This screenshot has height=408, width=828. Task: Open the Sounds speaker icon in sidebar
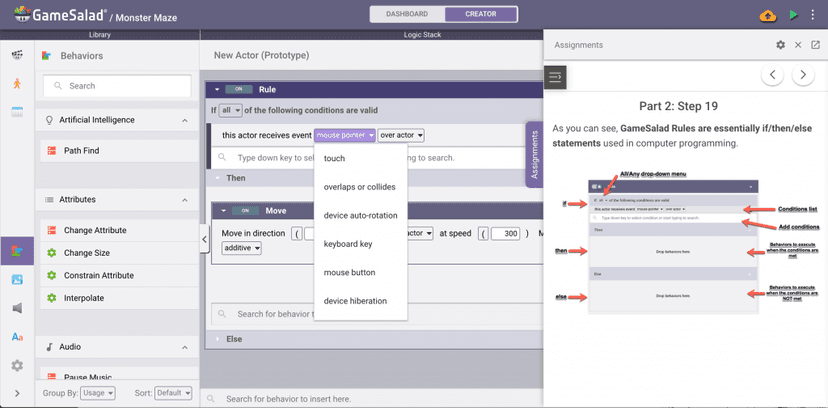tap(17, 308)
